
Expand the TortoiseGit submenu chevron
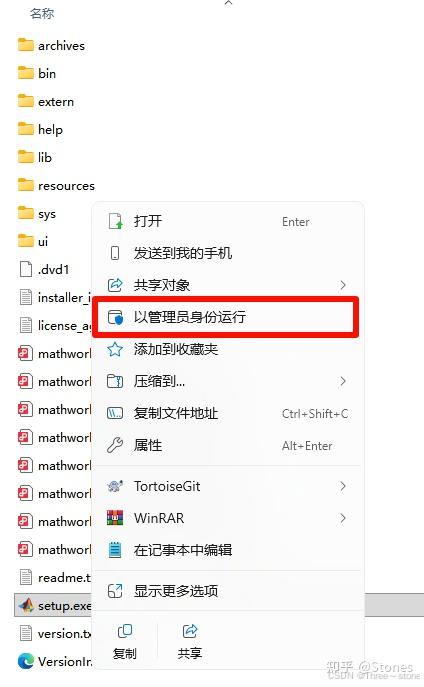pos(343,486)
